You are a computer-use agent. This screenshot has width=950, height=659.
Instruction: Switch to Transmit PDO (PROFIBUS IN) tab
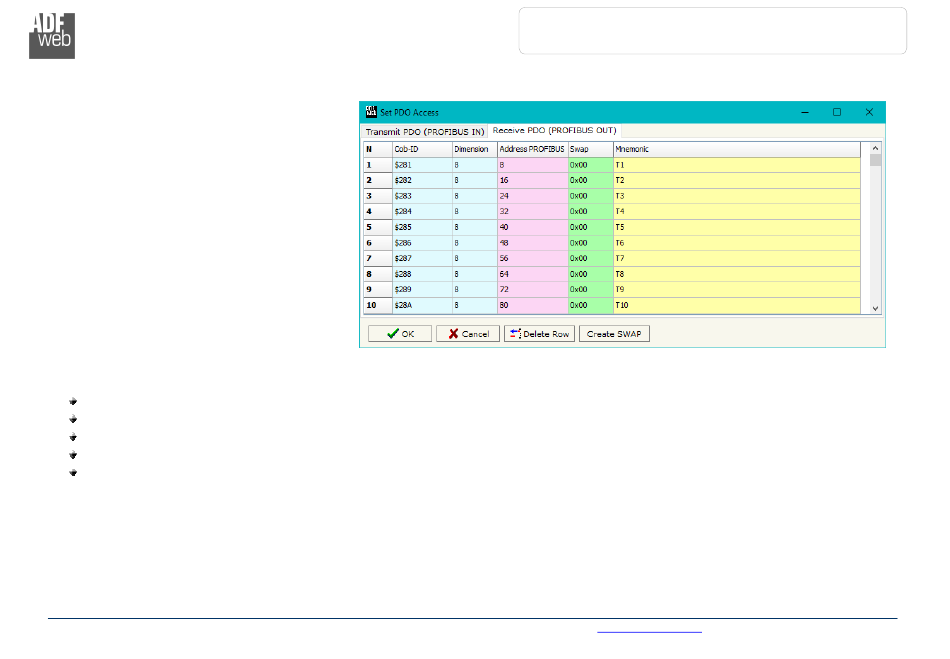(x=425, y=131)
